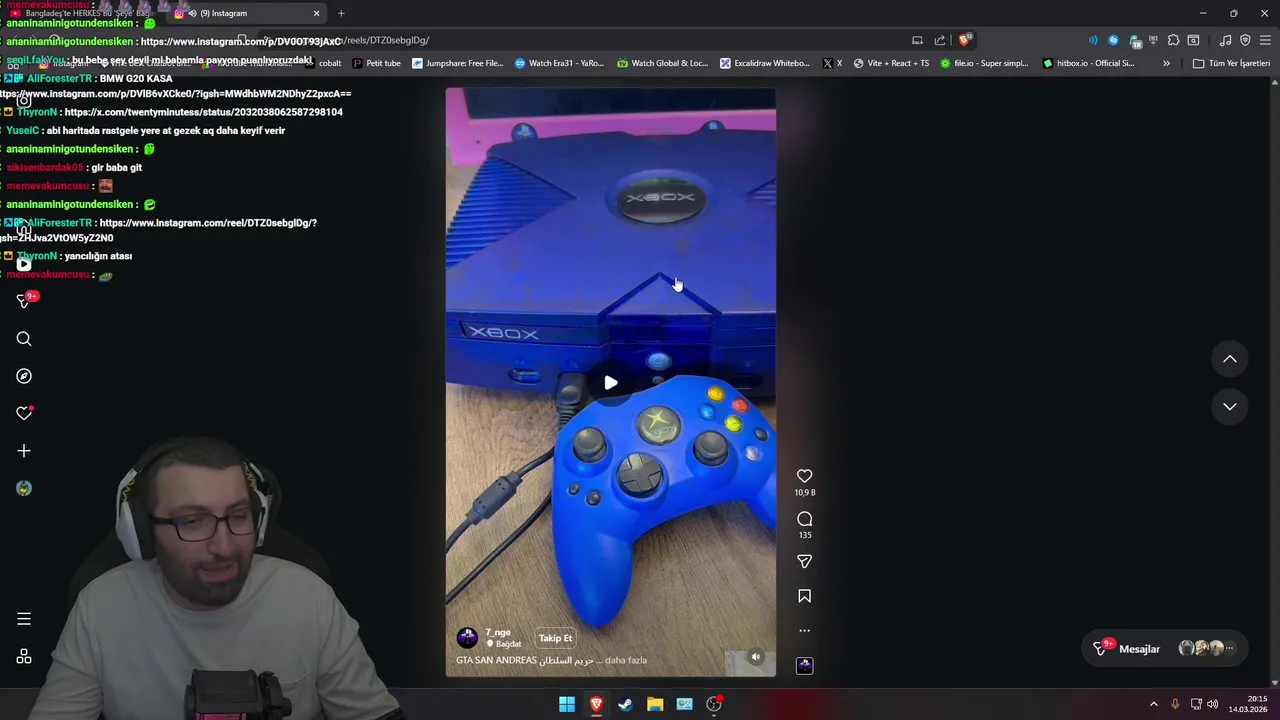1280x720 pixels.
Task: Open the reel's audio thumbnail
Action: [x=804, y=665]
